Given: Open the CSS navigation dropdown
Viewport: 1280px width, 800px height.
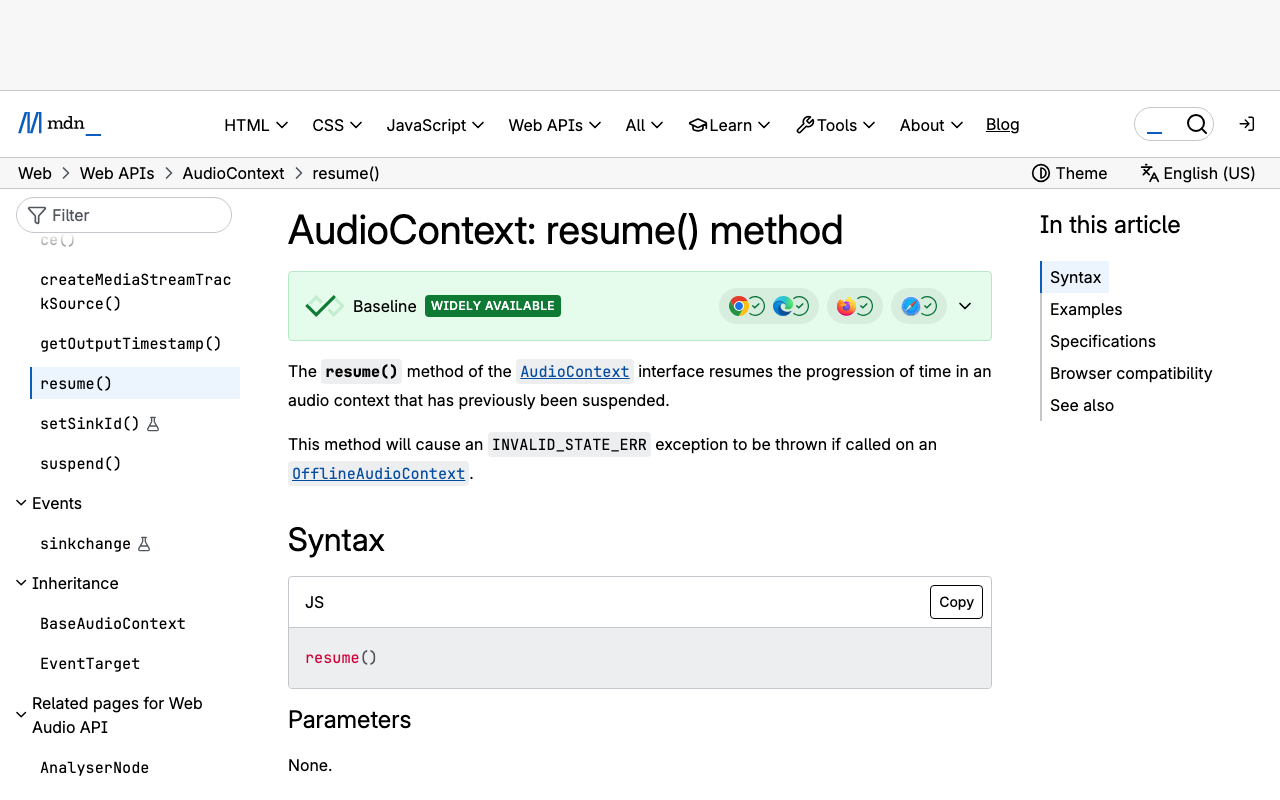Looking at the screenshot, I should tap(337, 125).
